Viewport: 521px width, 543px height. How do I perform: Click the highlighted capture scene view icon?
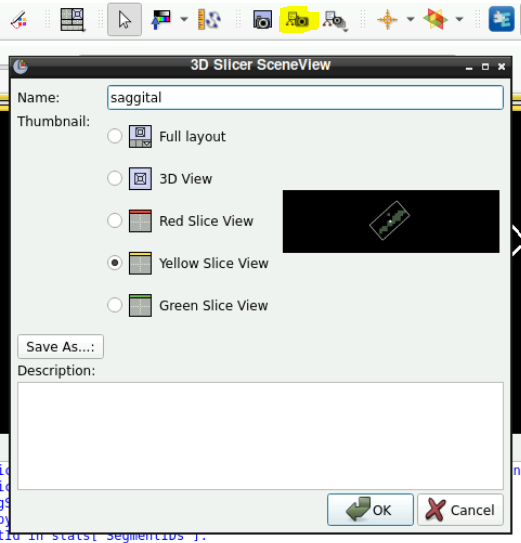[x=298, y=19]
